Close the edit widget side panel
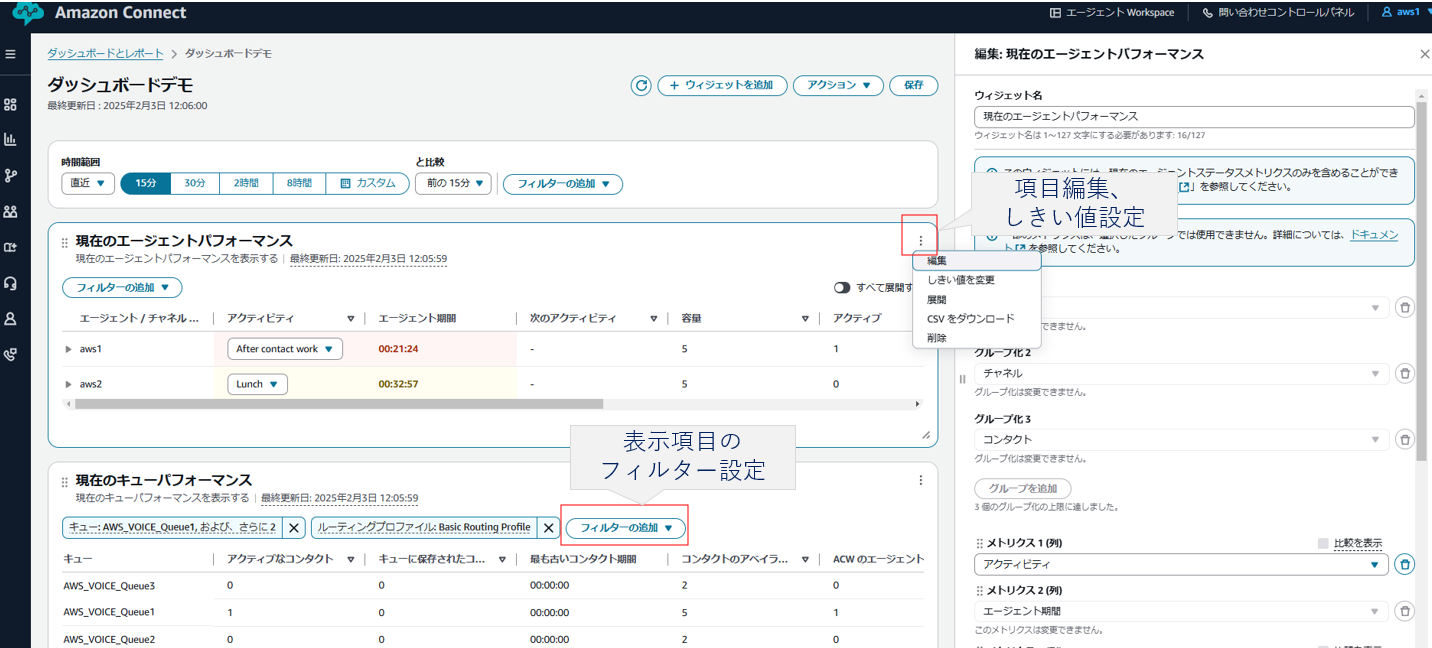Viewport: 1432px width, 648px height. click(x=1425, y=54)
